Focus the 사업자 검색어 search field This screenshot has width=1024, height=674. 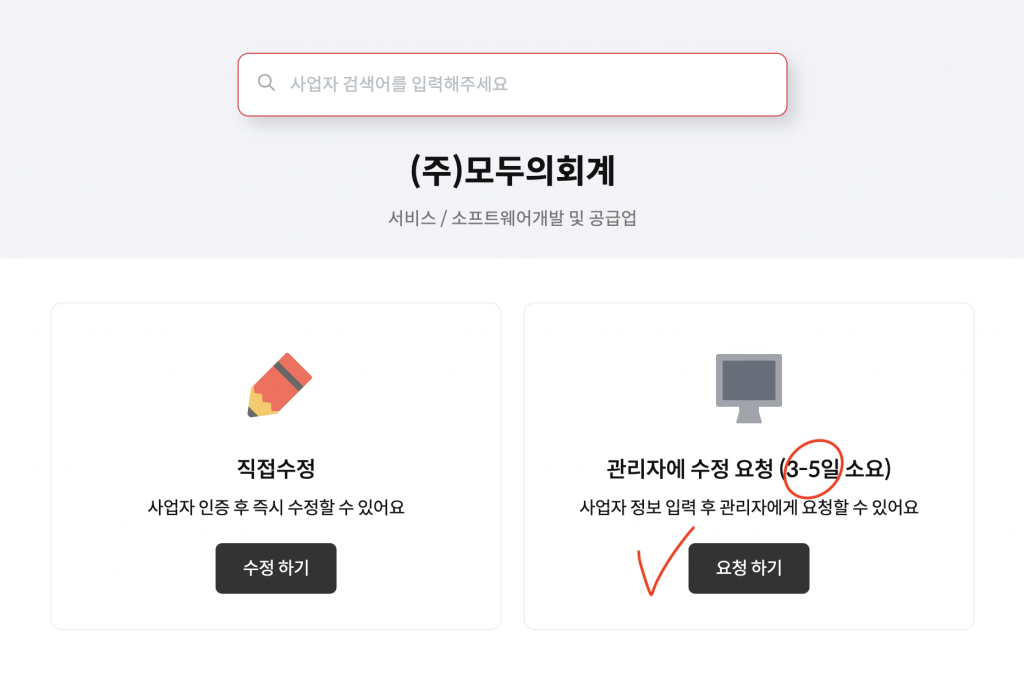point(512,85)
